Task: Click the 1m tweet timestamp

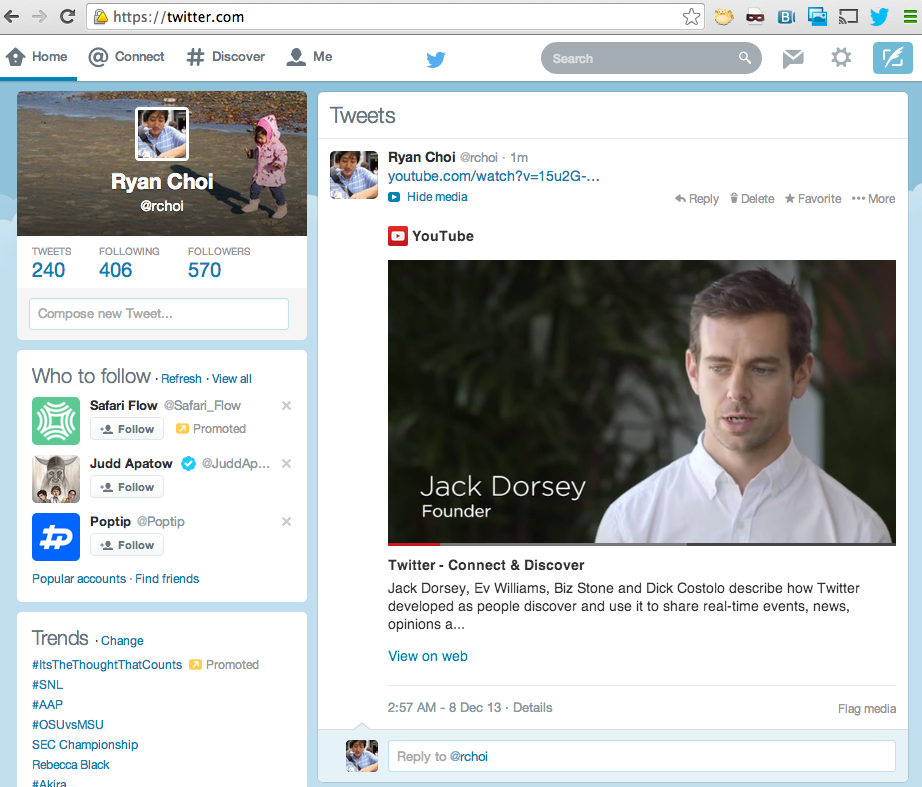Action: 519,158
